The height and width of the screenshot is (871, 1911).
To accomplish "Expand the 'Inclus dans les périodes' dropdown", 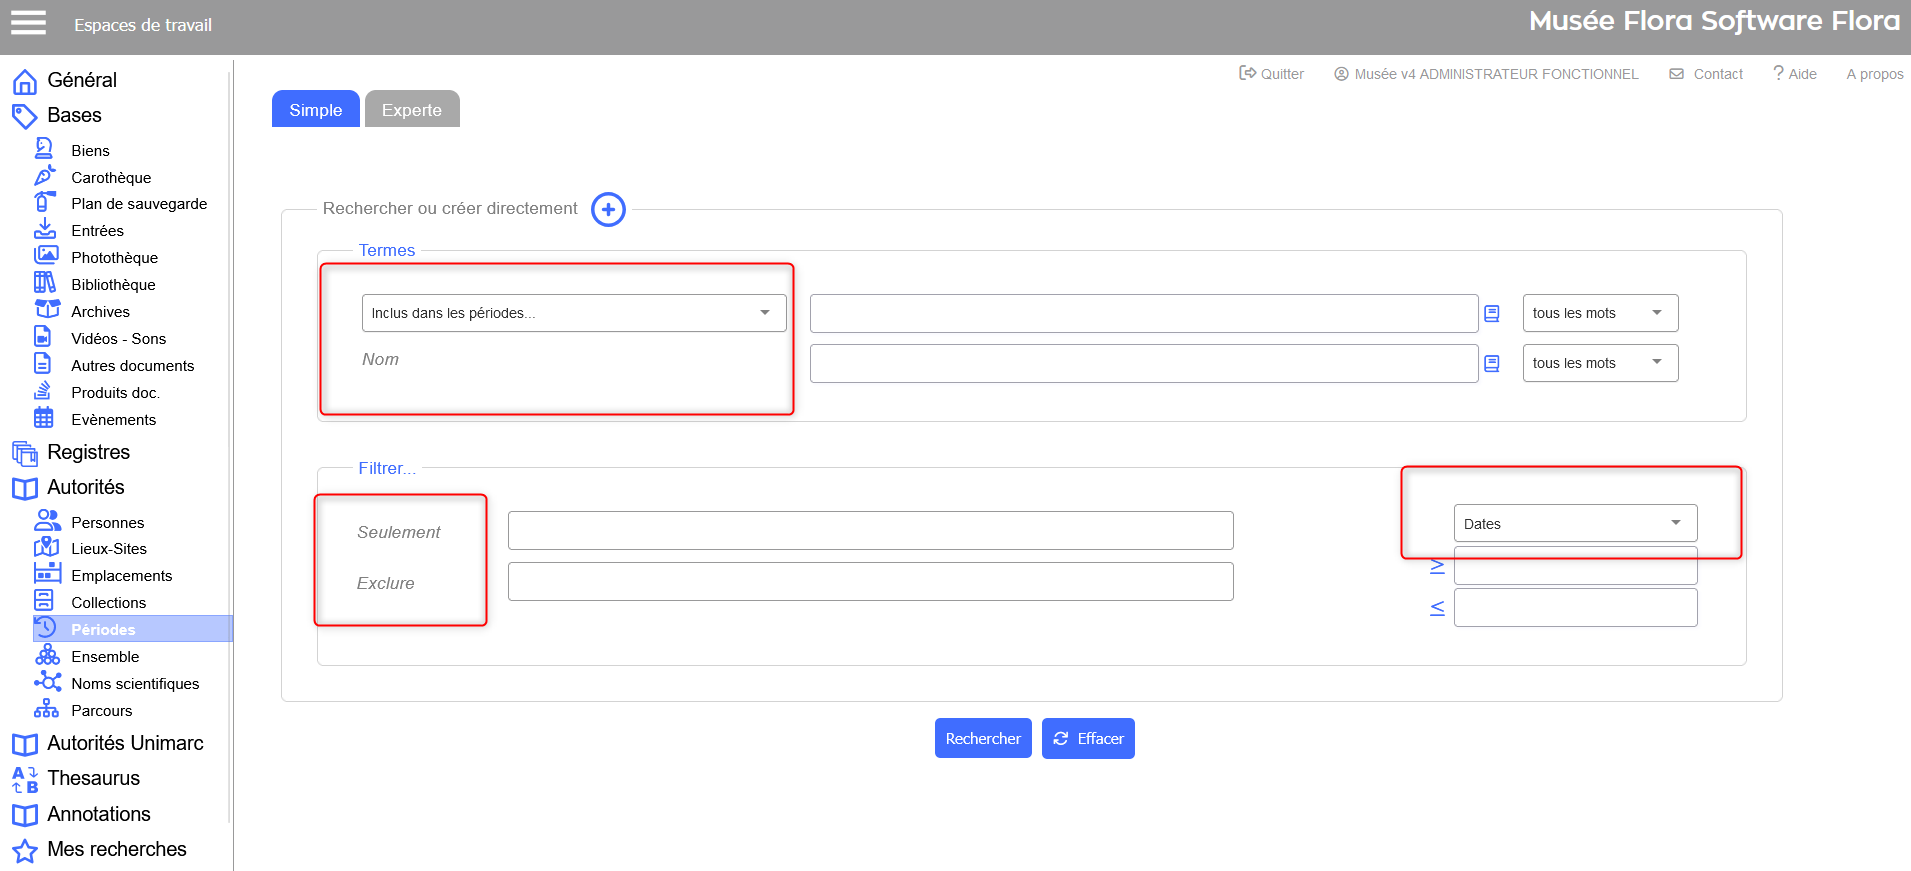I will (x=573, y=313).
